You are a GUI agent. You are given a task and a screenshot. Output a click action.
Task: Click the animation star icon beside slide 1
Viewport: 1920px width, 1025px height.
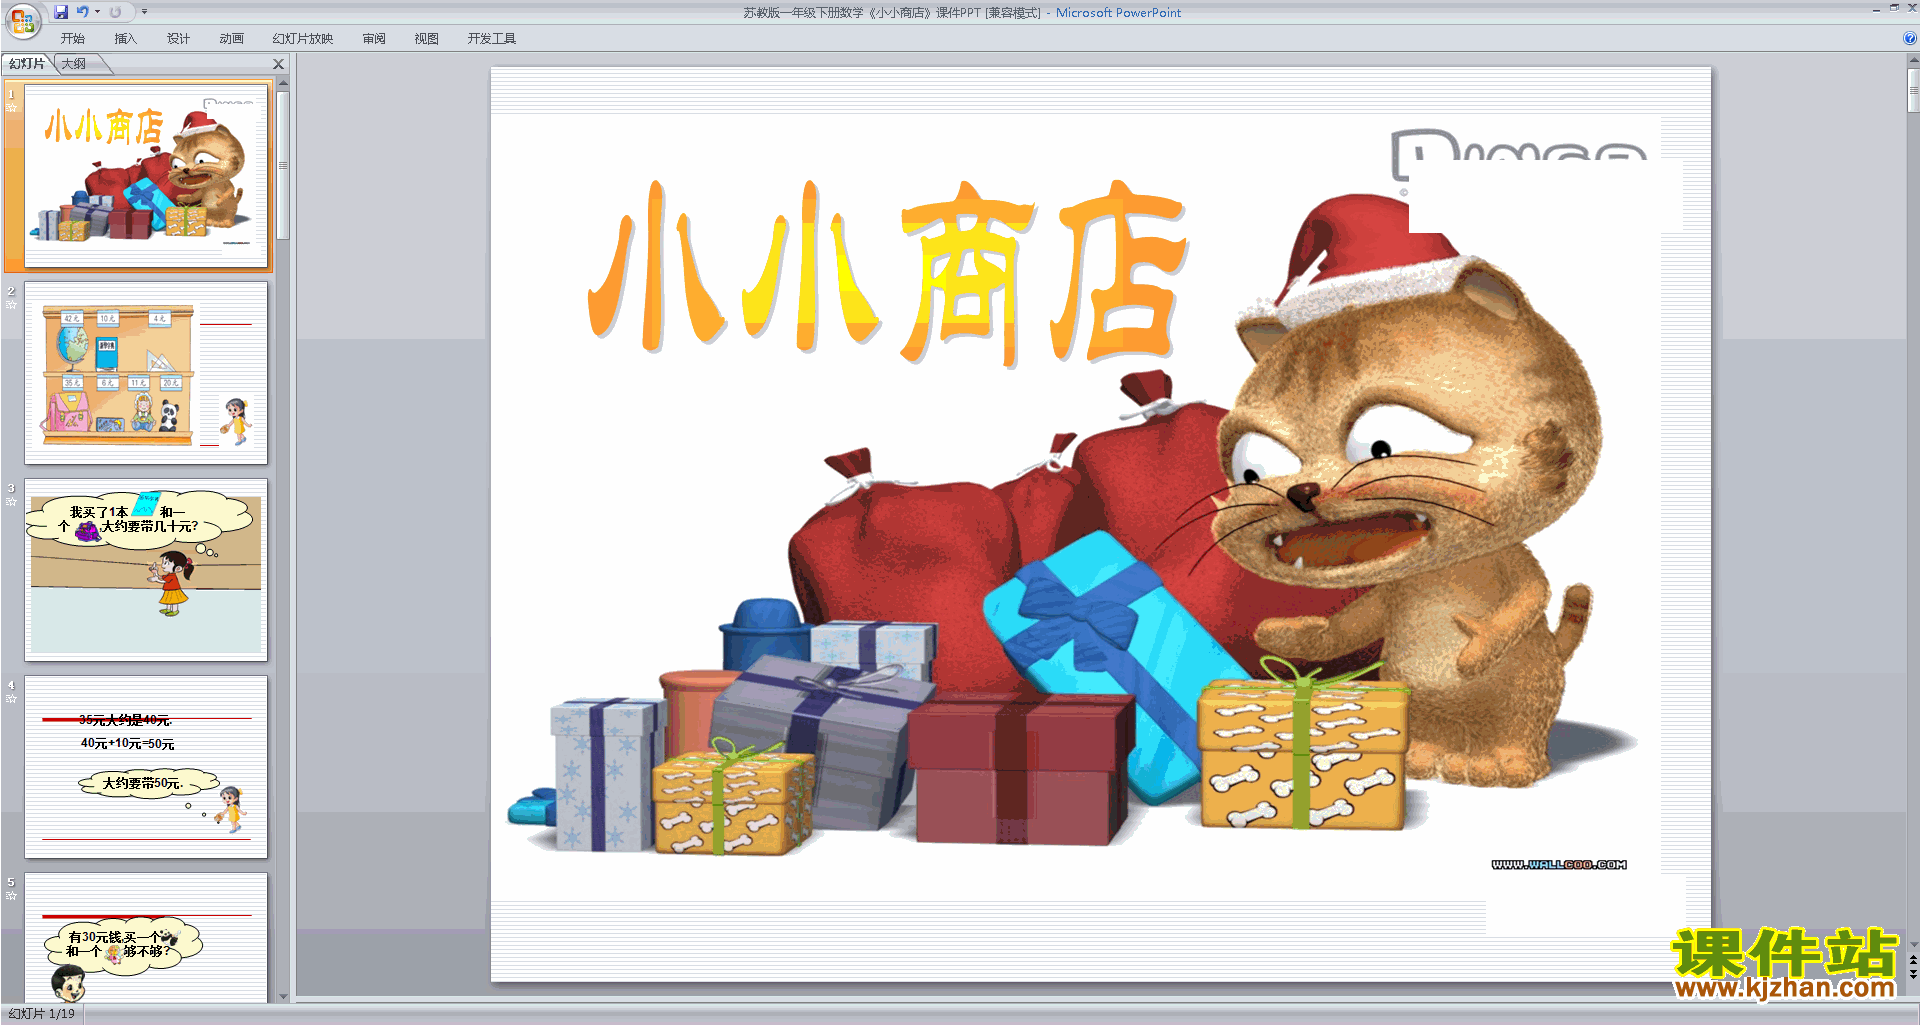point(11,108)
